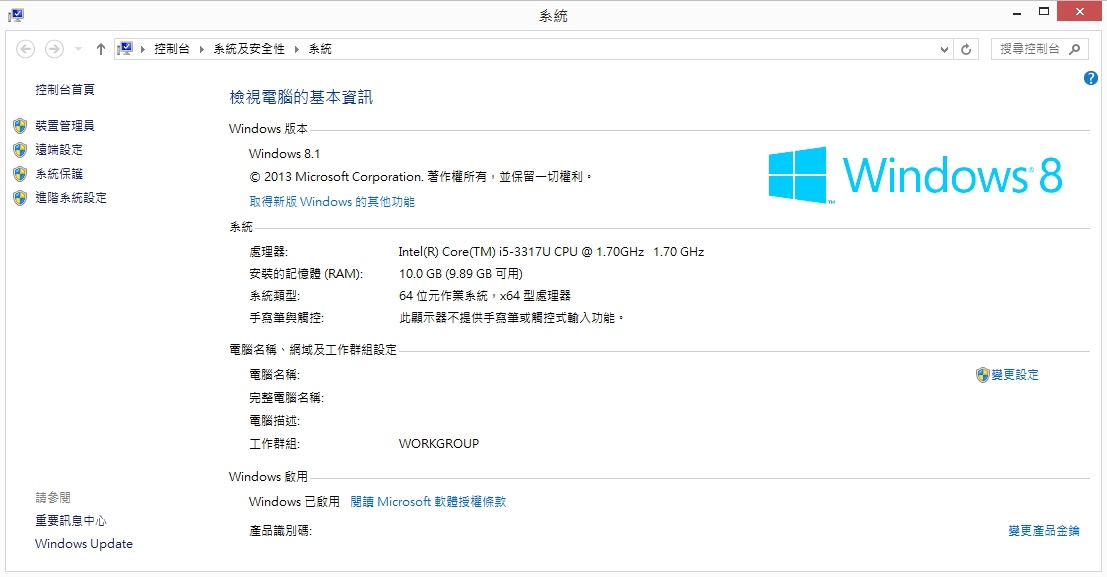The width and height of the screenshot is (1107, 577).
Task: Click 取得新版 Windows 的其他功能 link
Action: pos(332,202)
